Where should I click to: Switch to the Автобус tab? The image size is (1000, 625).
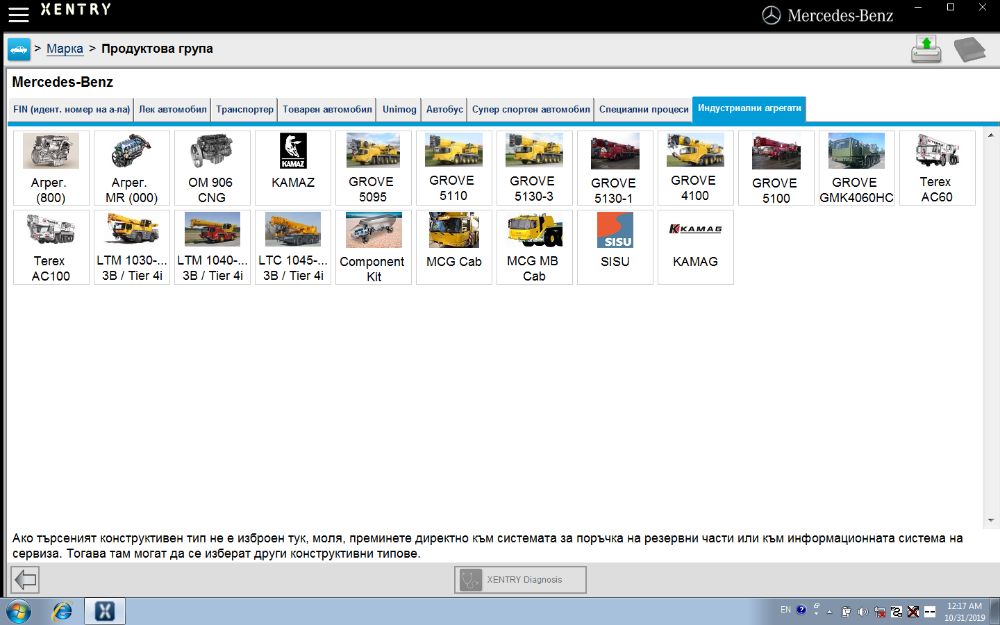[x=445, y=109]
